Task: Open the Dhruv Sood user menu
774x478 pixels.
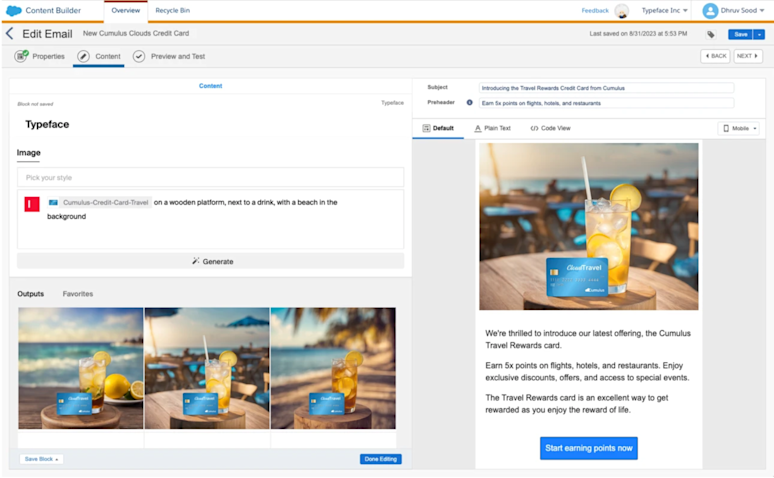Action: click(x=742, y=10)
